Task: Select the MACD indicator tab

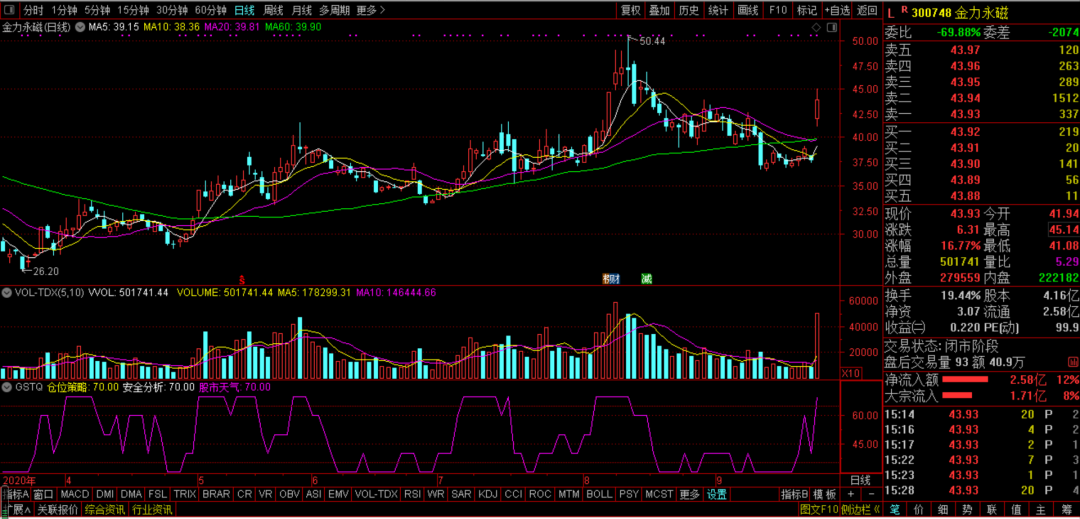Action: tap(74, 494)
